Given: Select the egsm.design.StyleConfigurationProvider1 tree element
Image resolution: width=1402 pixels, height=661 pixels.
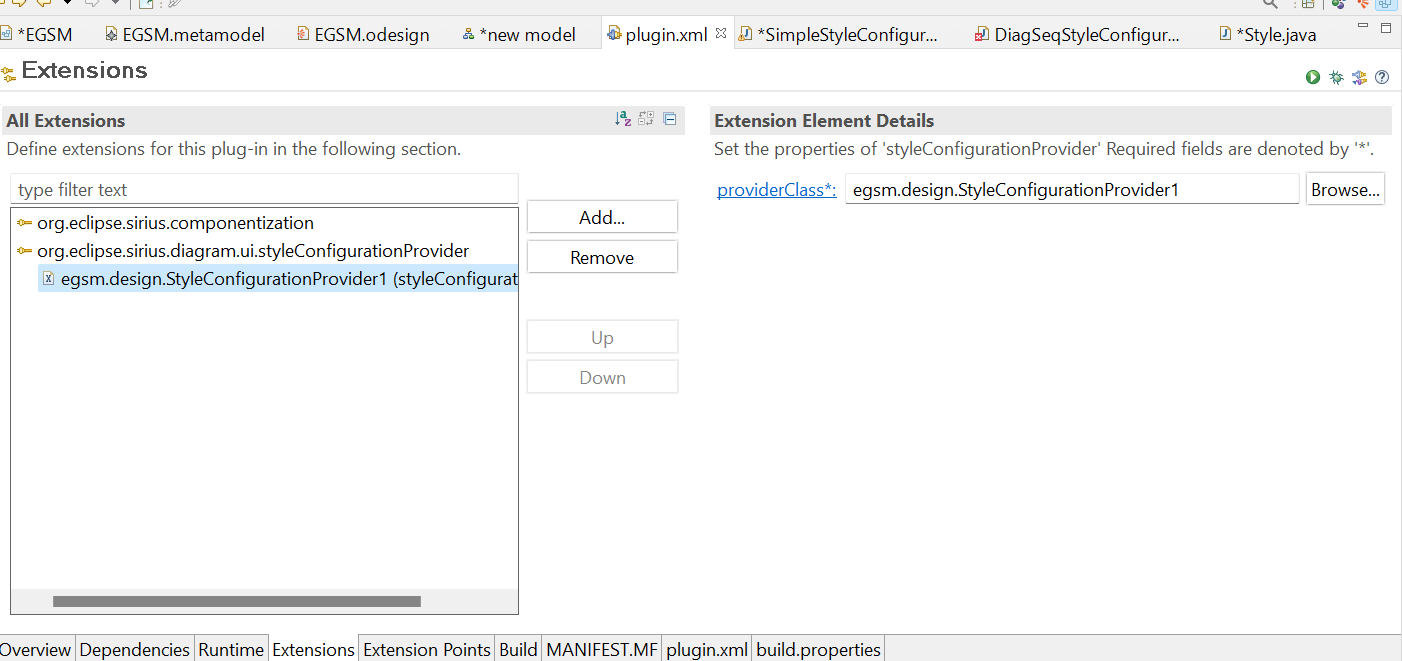Looking at the screenshot, I should [x=278, y=279].
